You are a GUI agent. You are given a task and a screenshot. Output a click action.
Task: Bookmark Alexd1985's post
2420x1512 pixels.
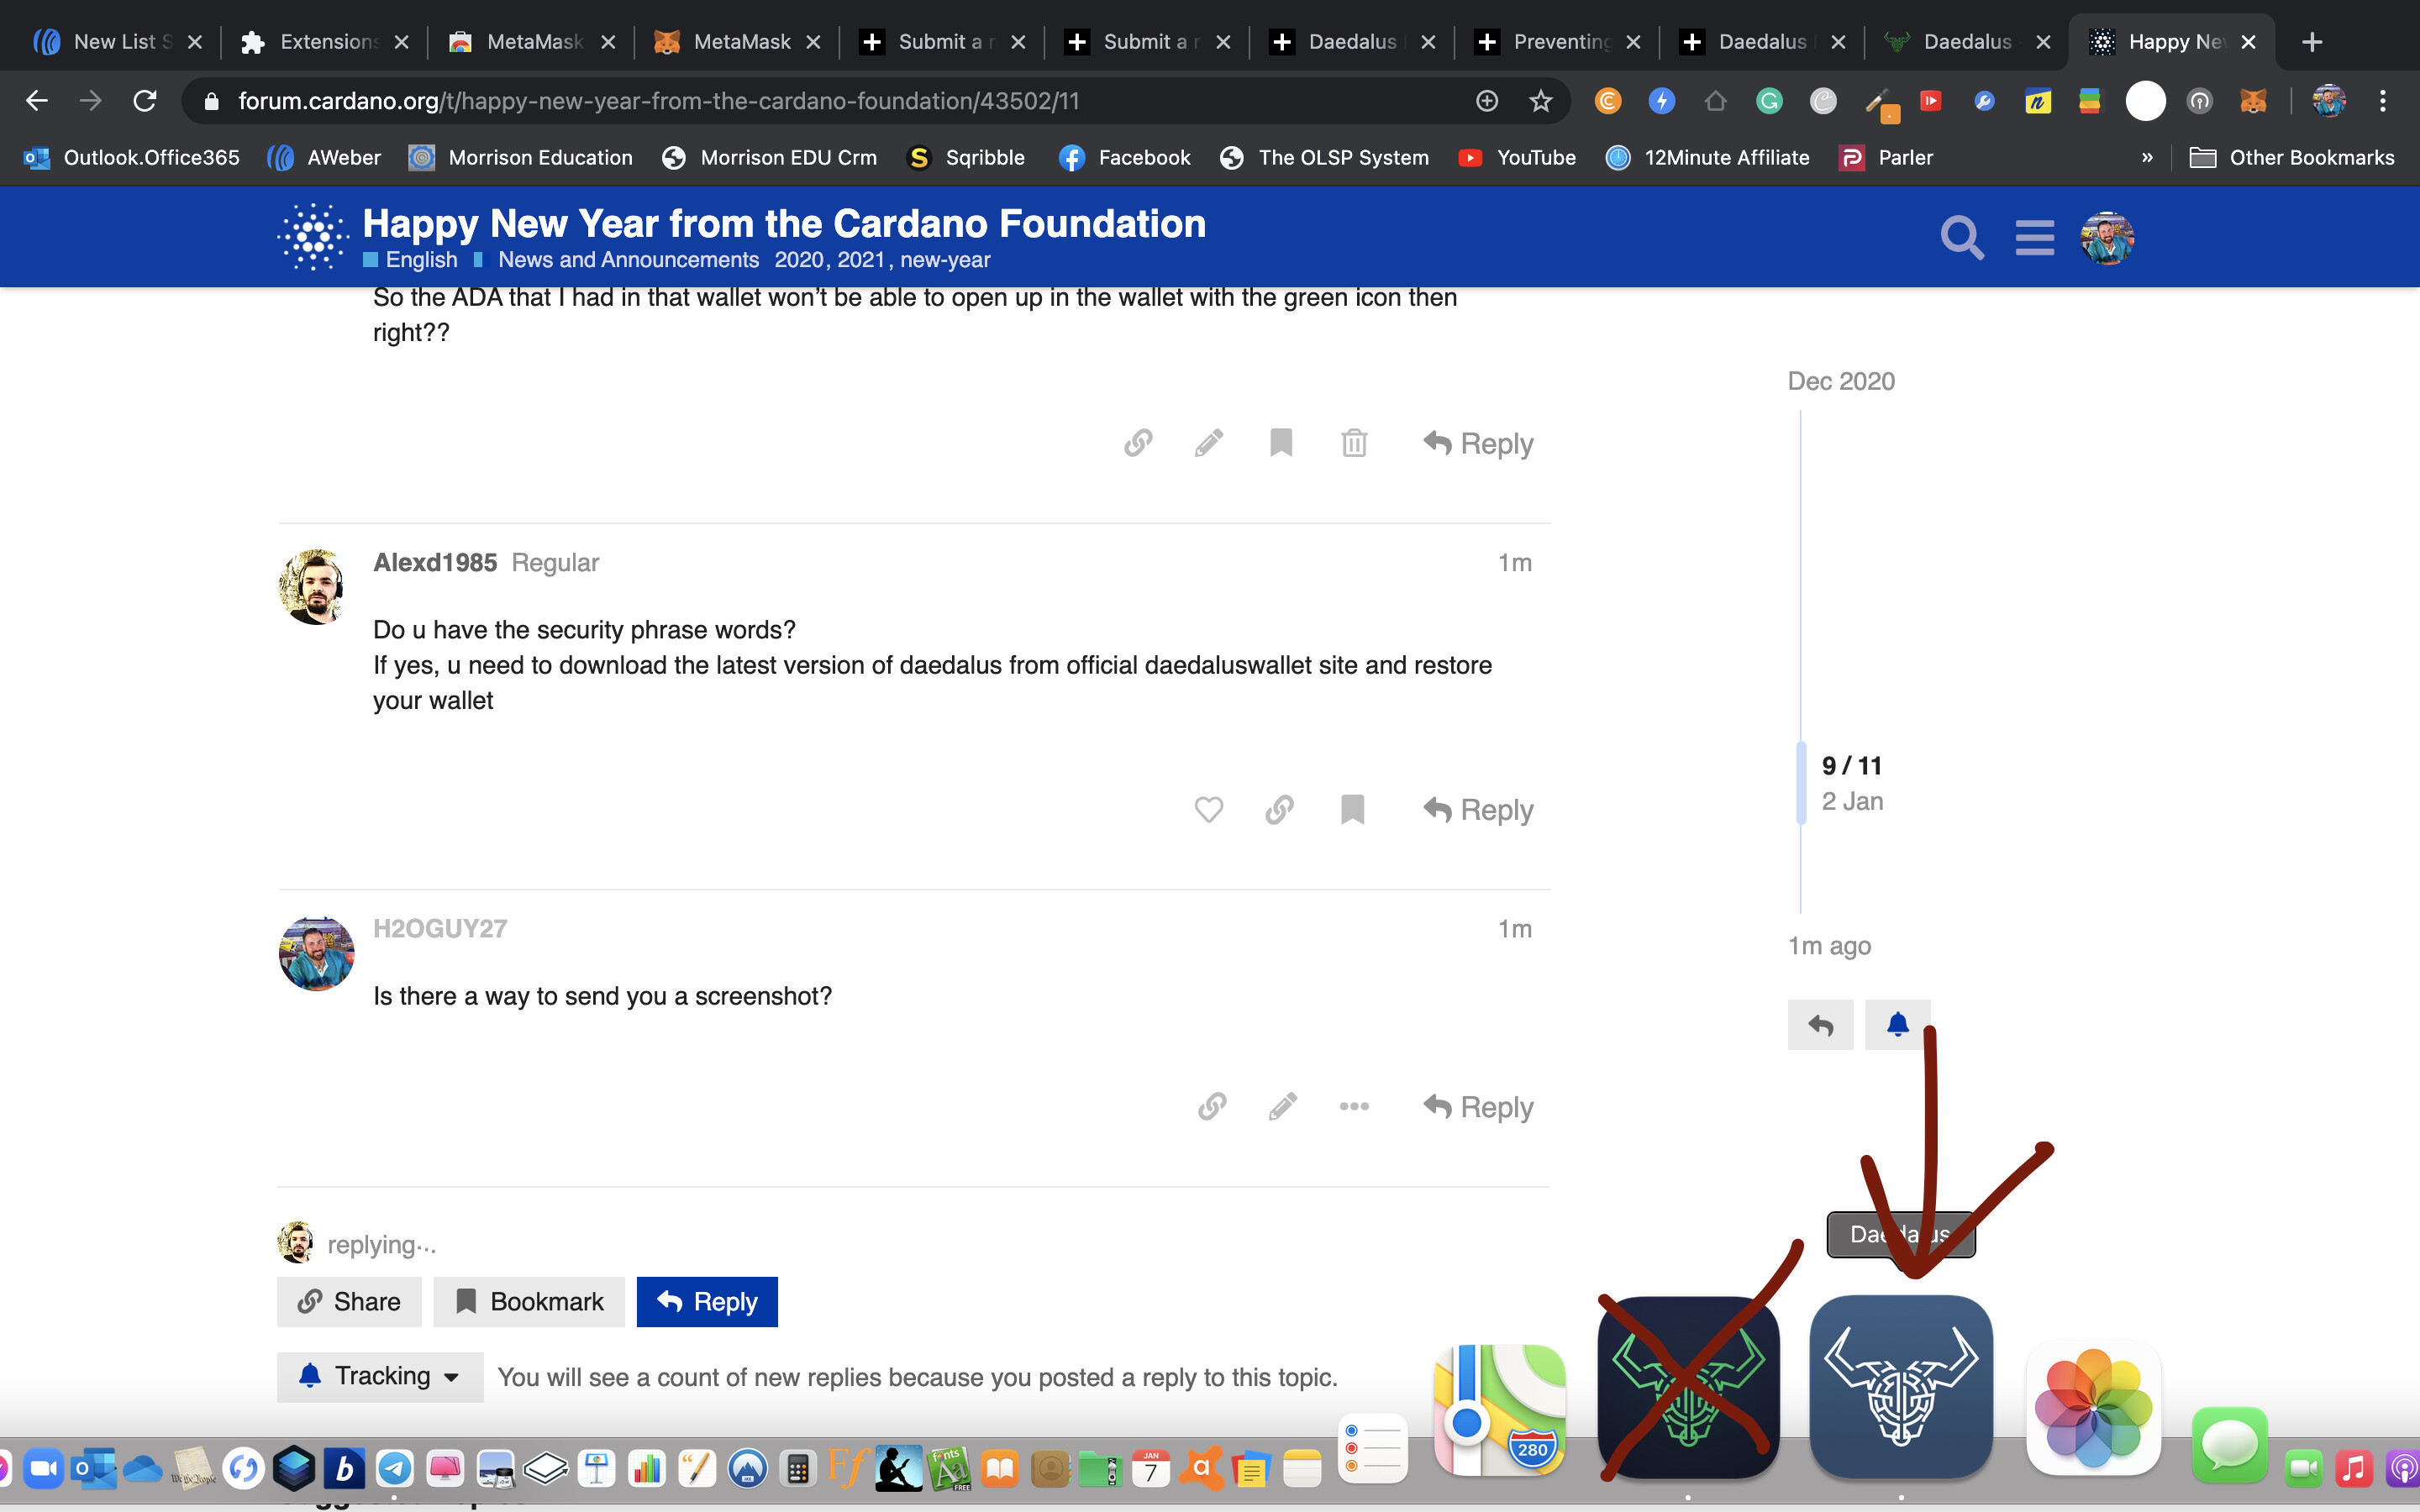1352,809
